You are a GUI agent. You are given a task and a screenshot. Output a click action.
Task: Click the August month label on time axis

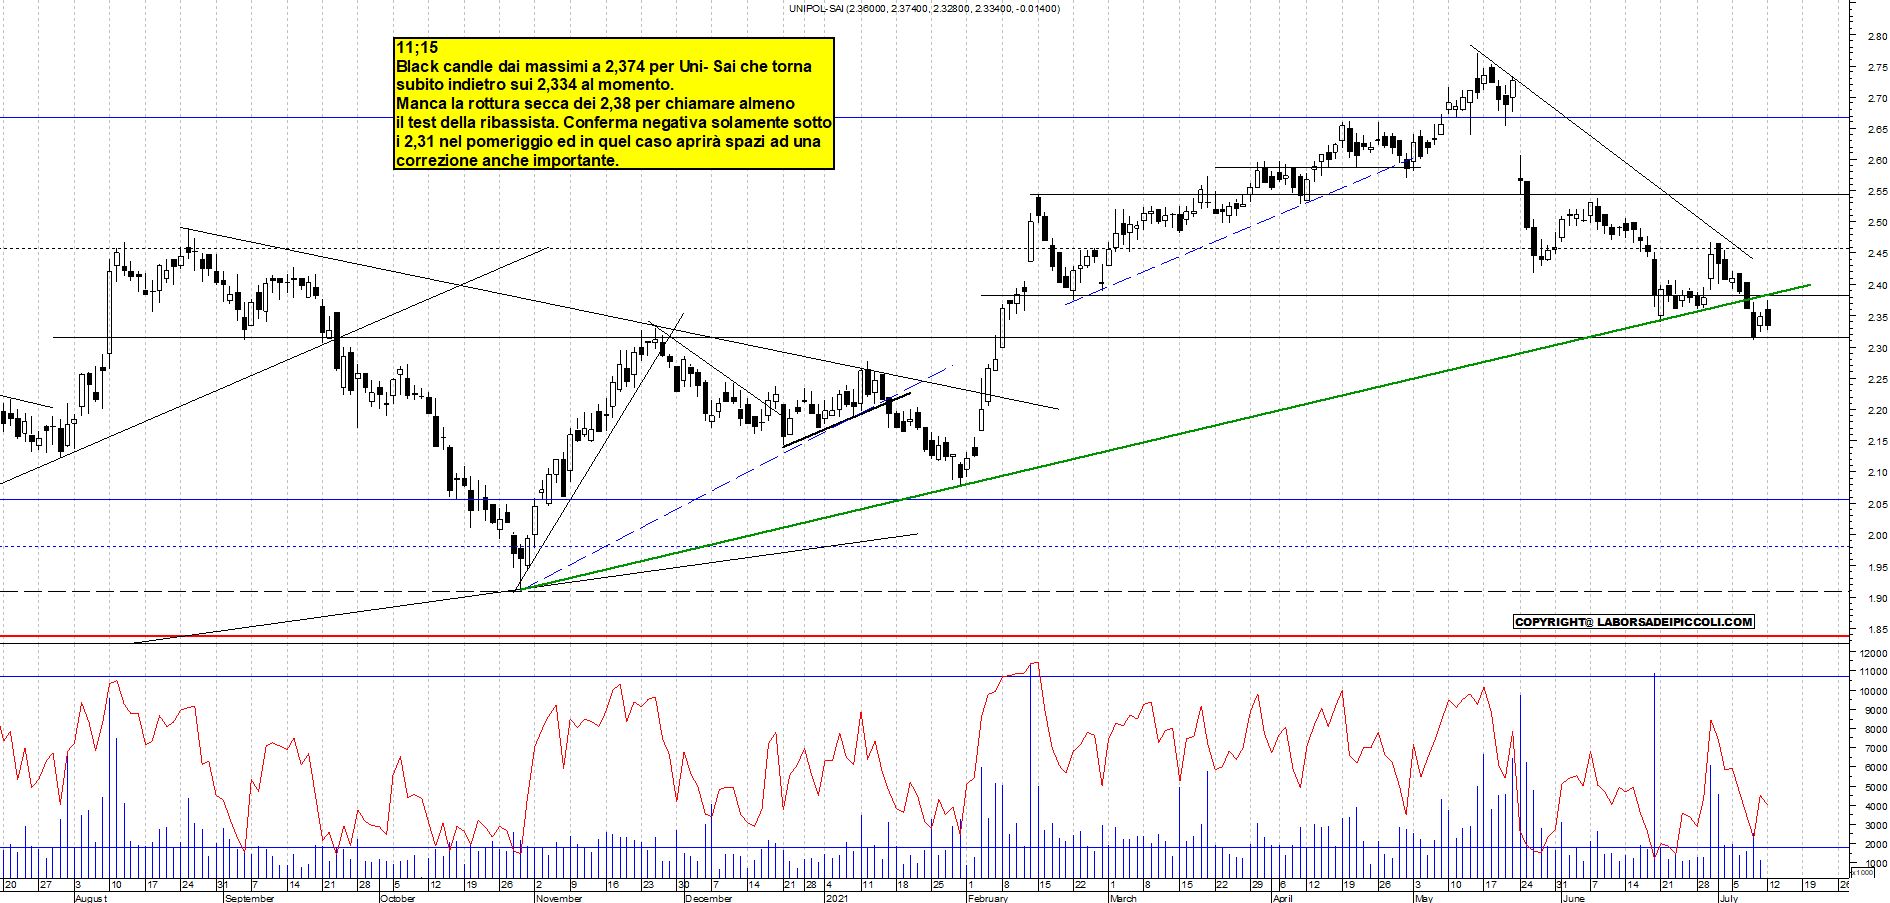[x=91, y=898]
